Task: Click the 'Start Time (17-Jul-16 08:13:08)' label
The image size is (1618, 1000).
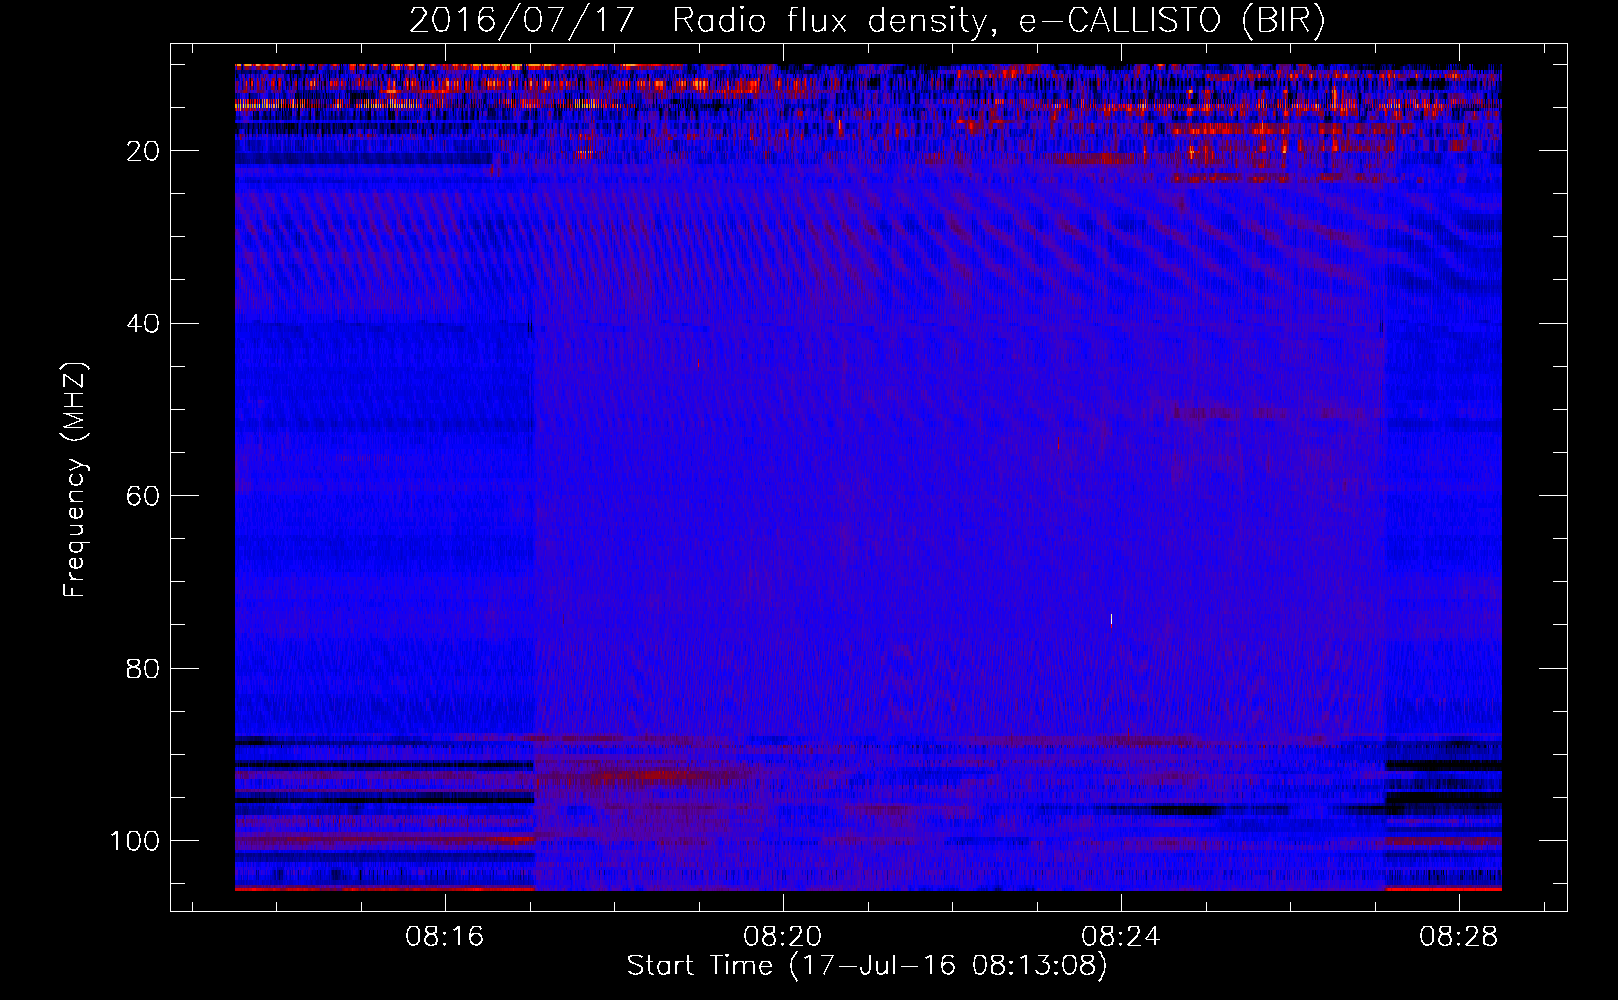Action: (867, 966)
